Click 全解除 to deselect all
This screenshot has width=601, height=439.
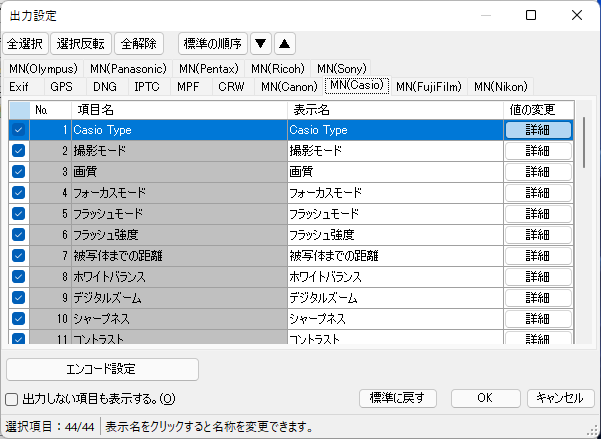click(x=141, y=43)
